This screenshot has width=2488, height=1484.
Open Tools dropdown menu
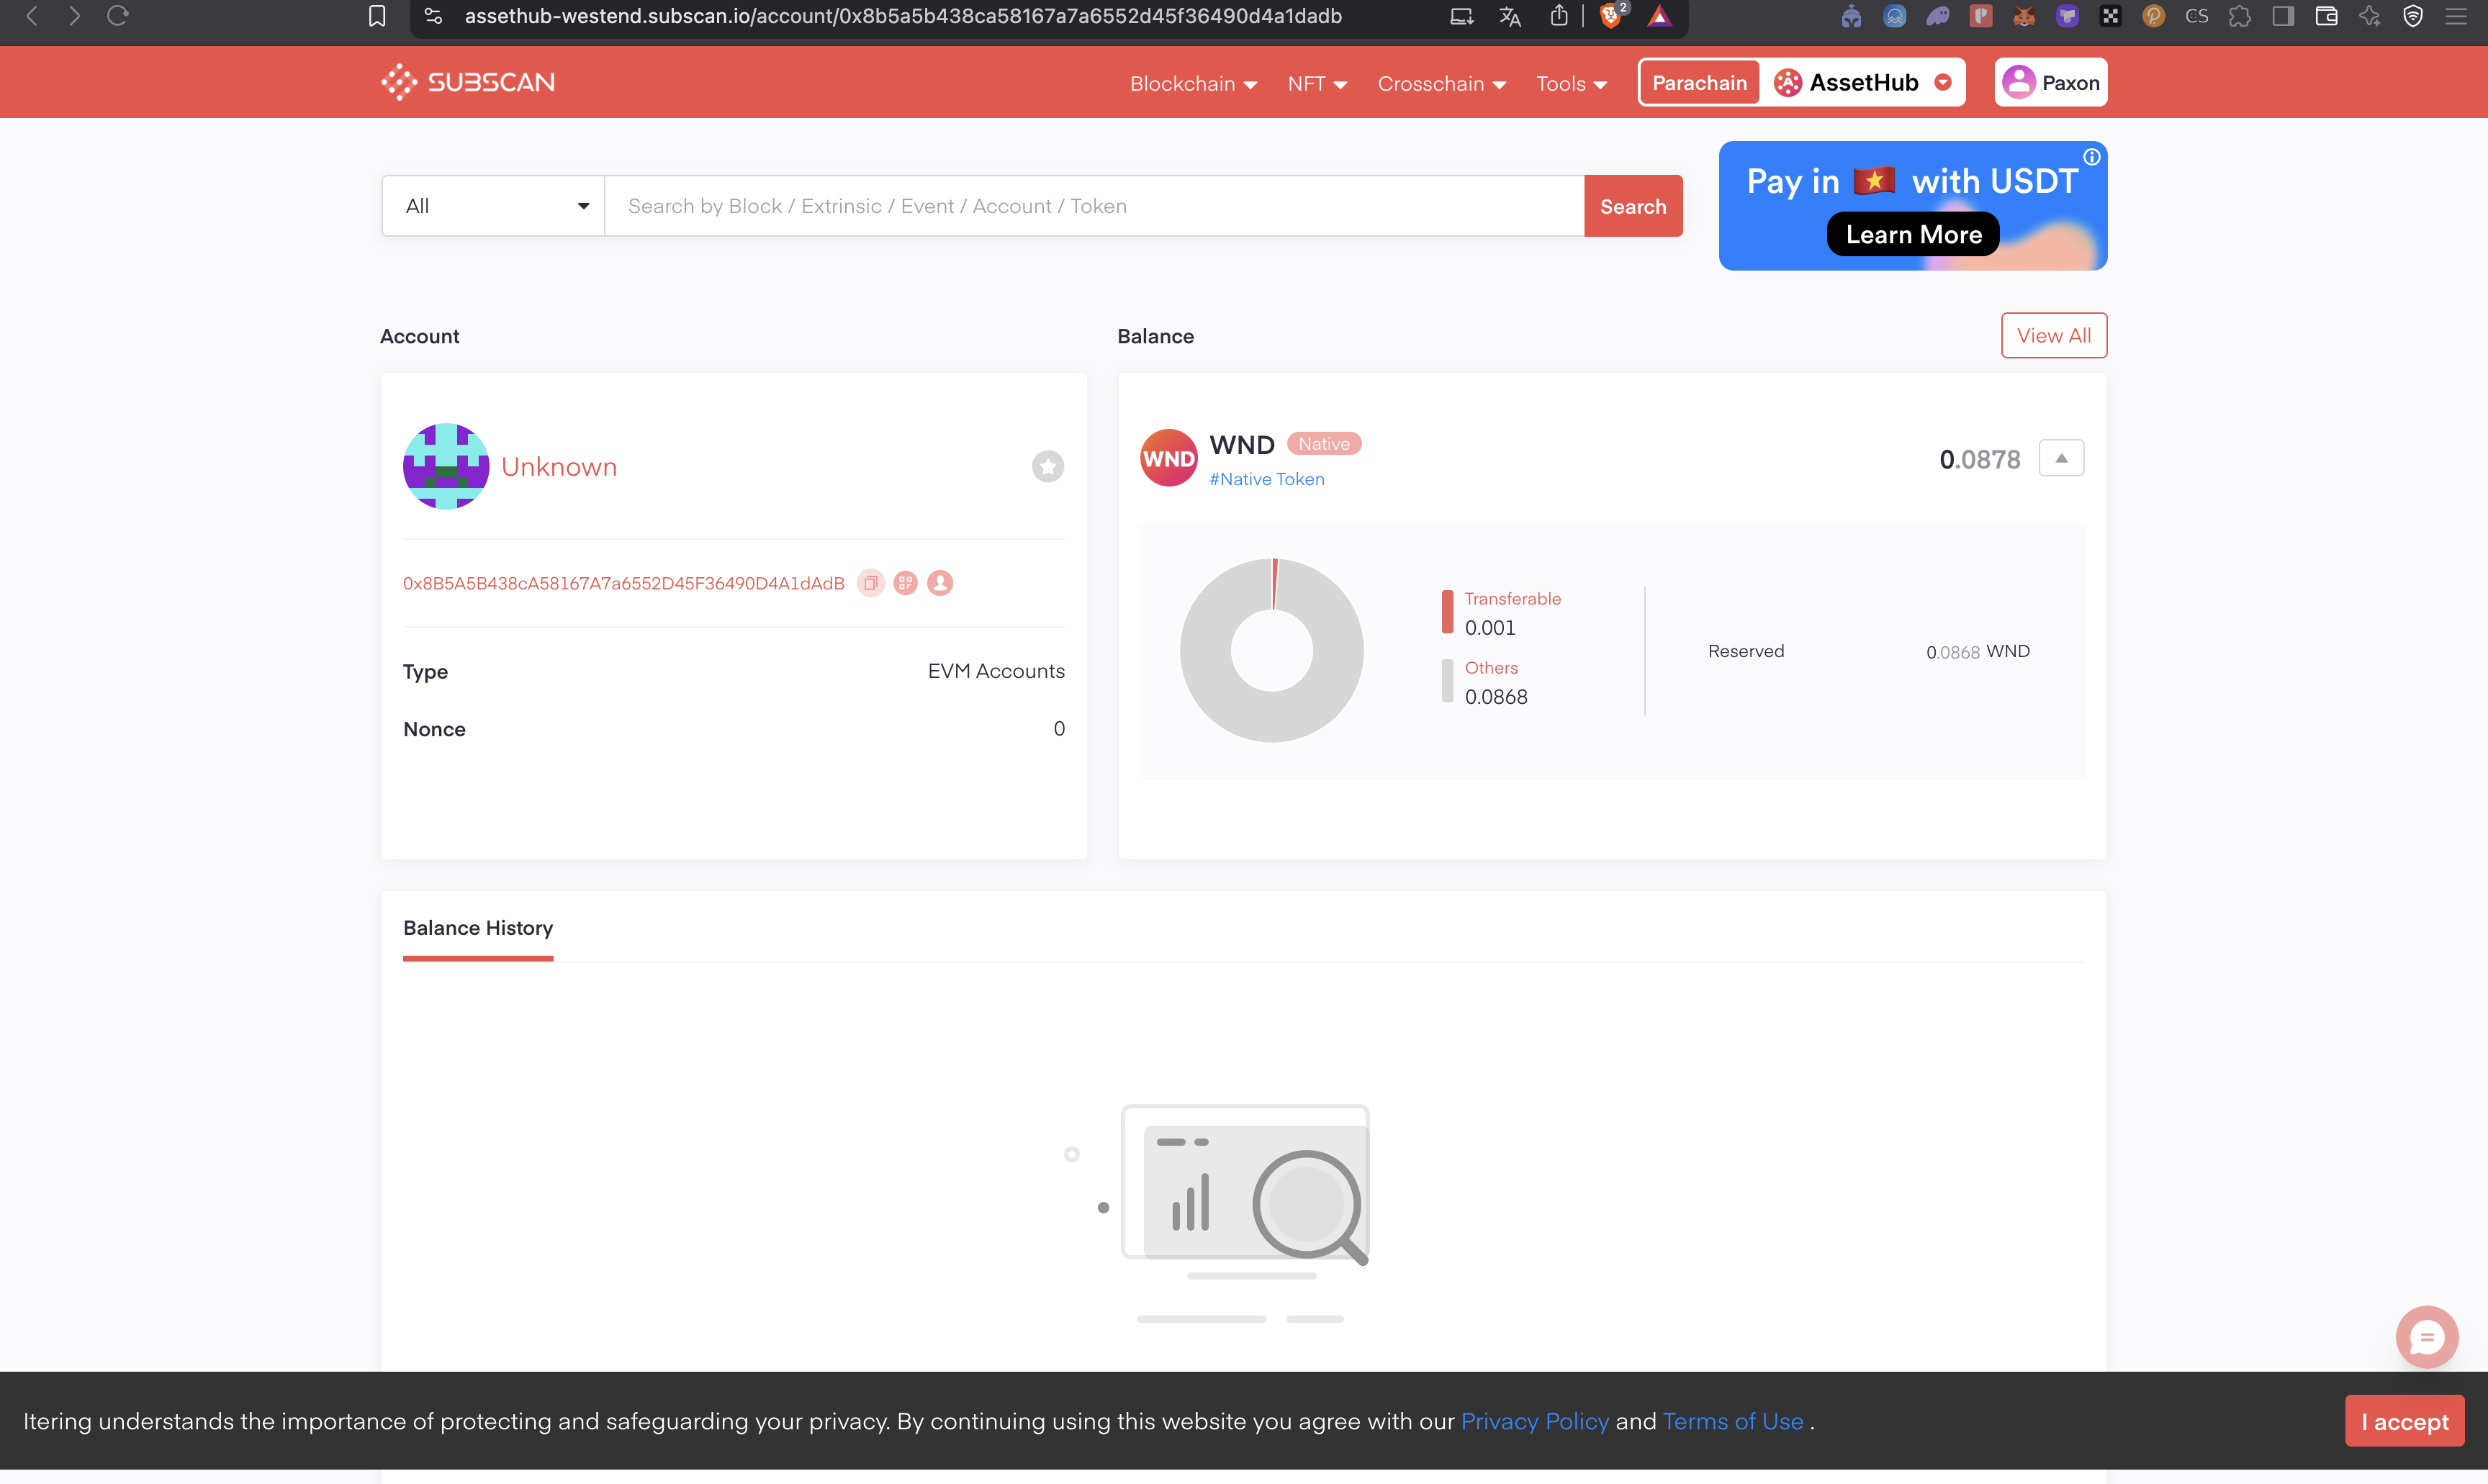click(x=1571, y=84)
